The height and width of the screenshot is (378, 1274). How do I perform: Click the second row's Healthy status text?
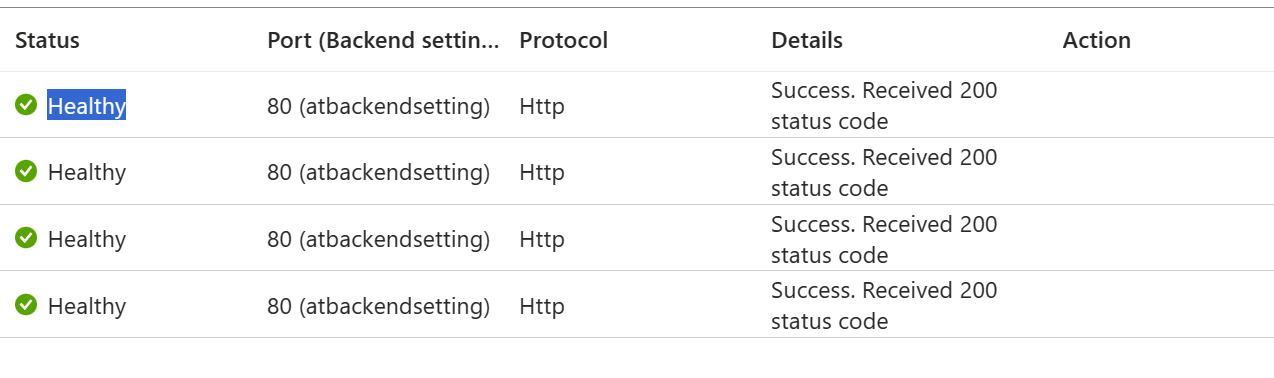pos(87,172)
